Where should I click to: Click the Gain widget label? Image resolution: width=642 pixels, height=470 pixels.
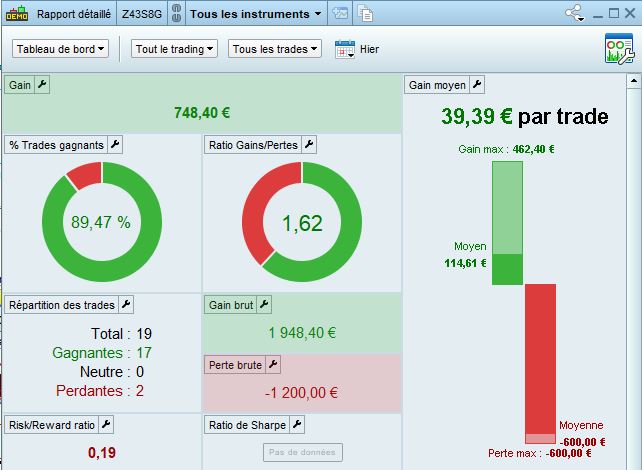click(20, 85)
